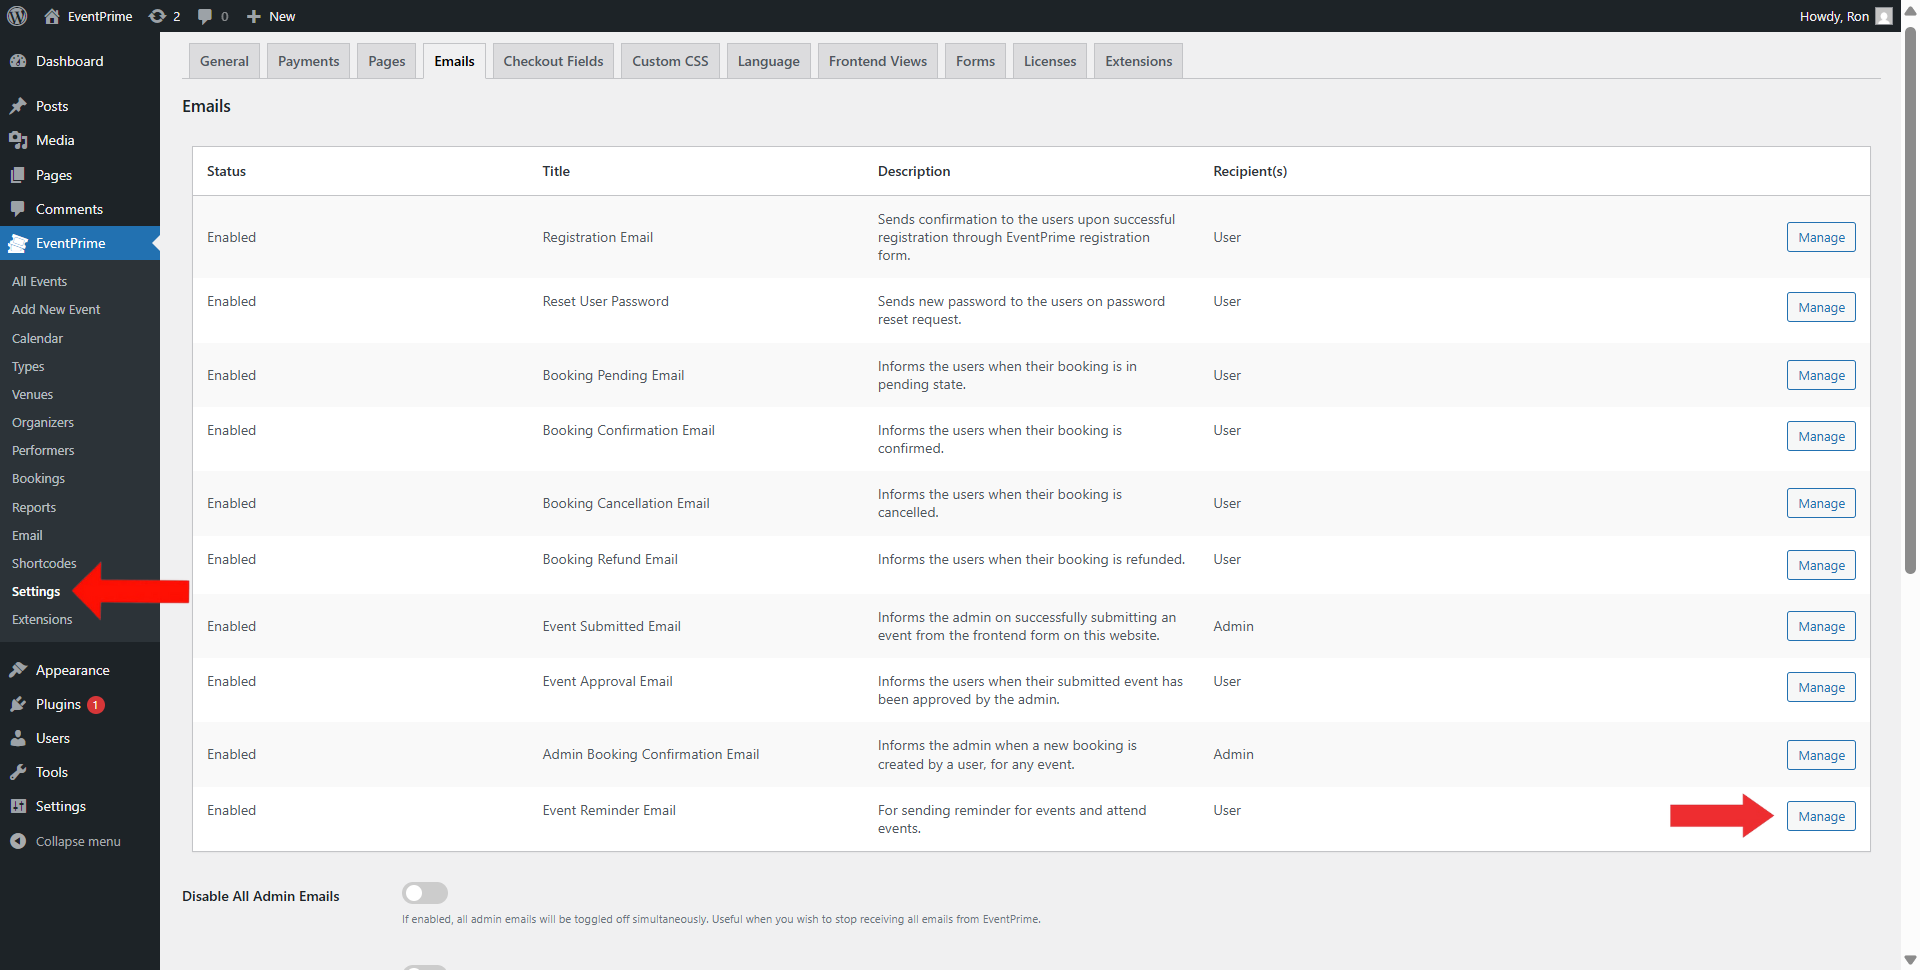This screenshot has height=970, width=1920.
Task: Click the WordPress logo icon
Action: (17, 16)
